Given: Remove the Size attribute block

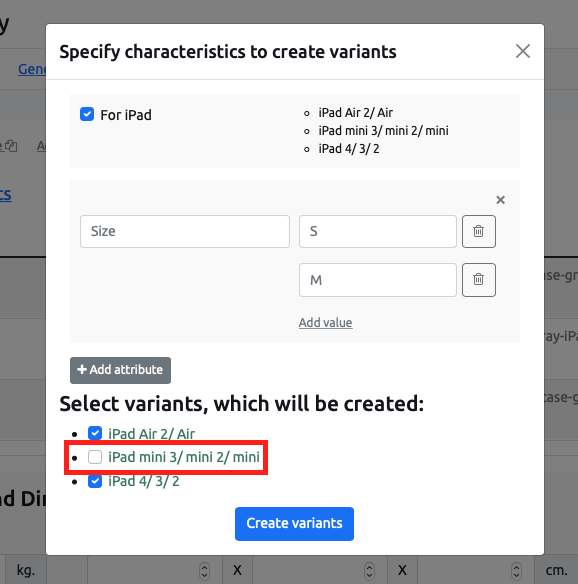Looking at the screenshot, I should [501, 200].
